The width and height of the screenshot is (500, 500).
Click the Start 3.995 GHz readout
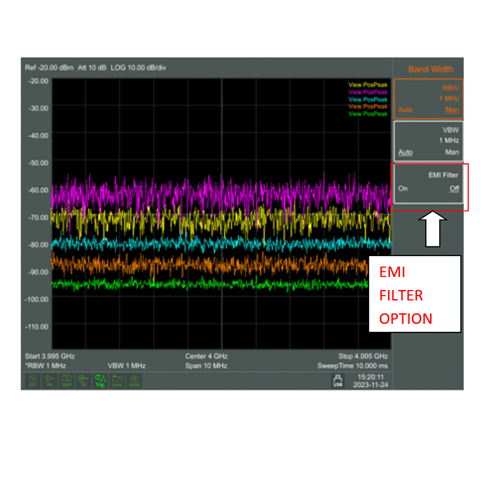[x=50, y=356]
